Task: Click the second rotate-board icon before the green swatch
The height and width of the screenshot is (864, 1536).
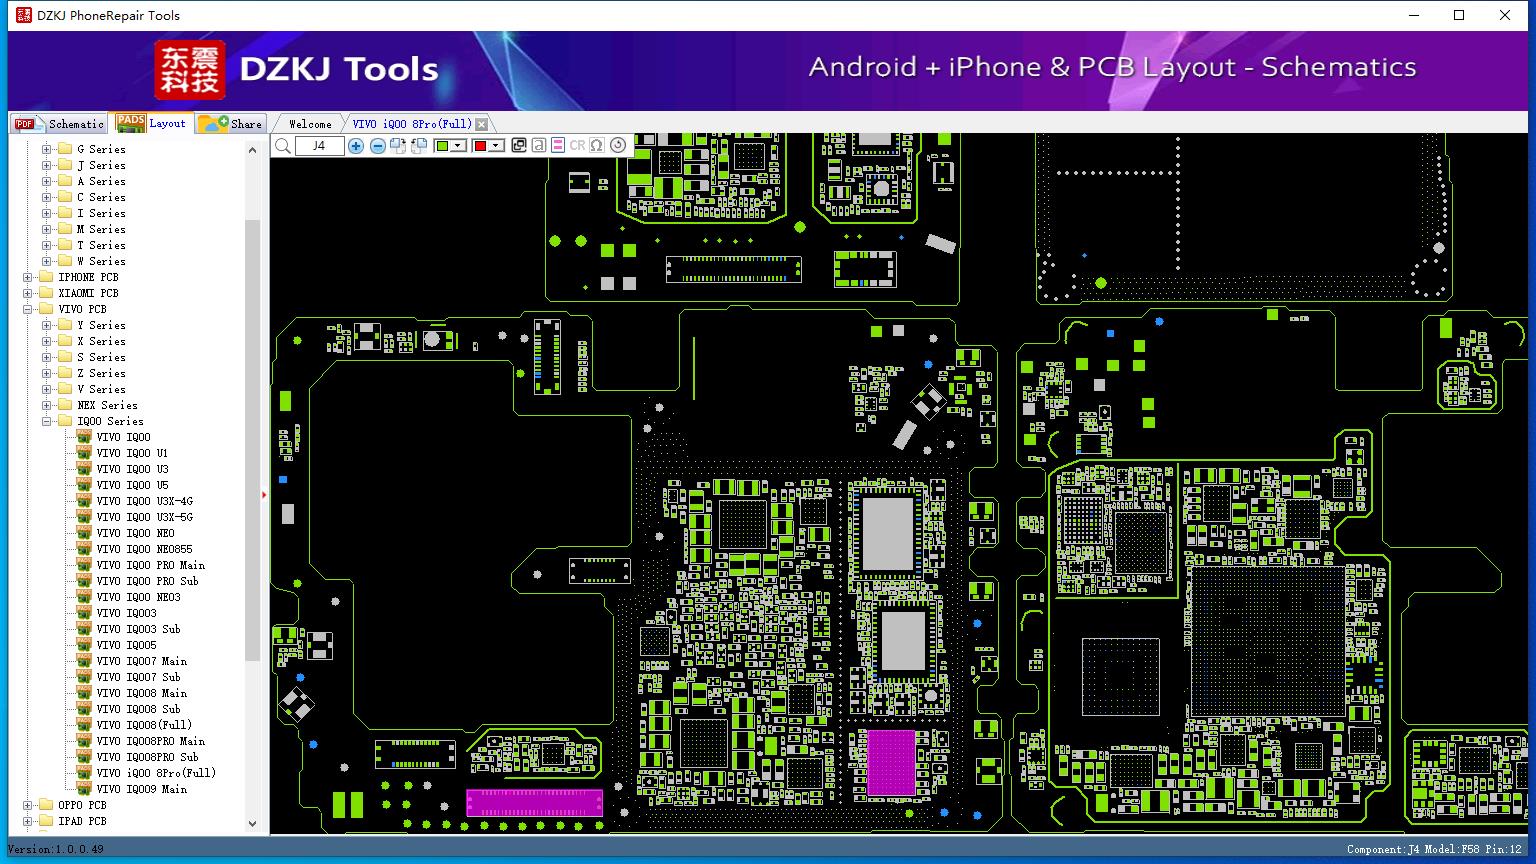Action: coord(419,146)
